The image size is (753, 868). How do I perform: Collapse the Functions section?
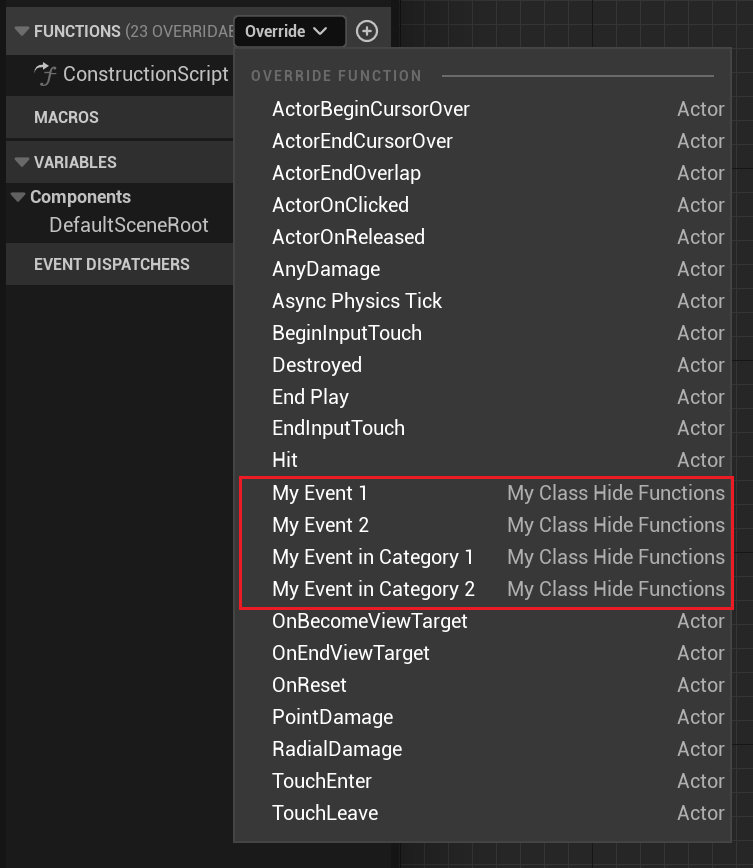tap(21, 32)
